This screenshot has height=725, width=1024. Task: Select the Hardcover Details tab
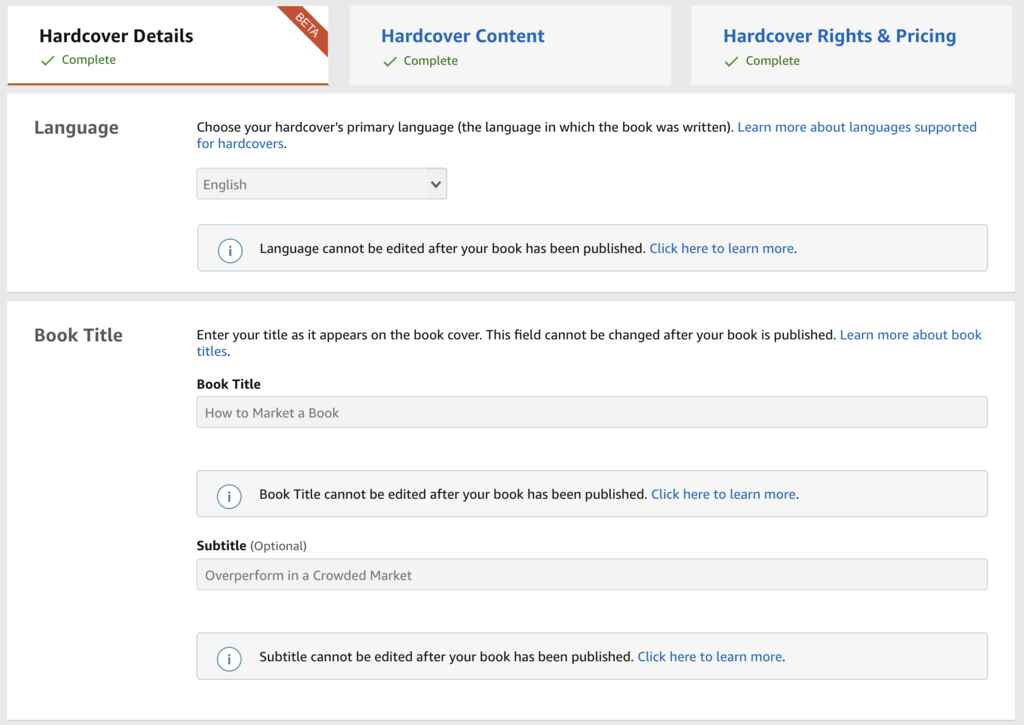(x=116, y=36)
